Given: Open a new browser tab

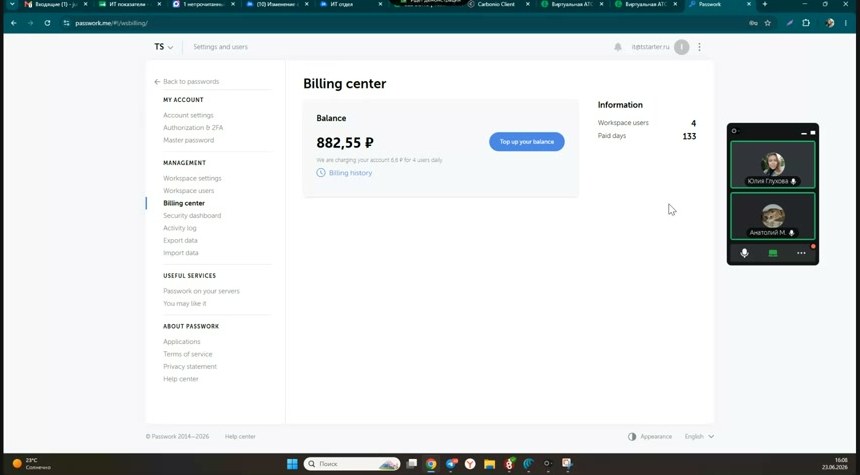Looking at the screenshot, I should click(x=765, y=4).
